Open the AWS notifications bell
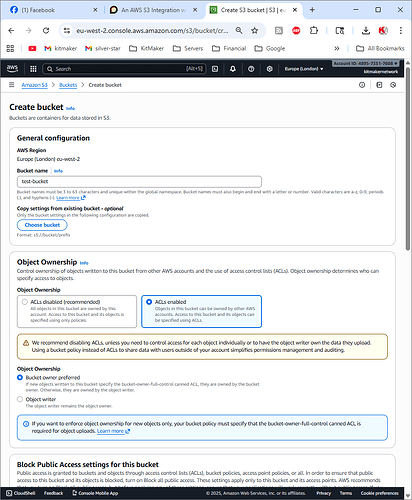 click(x=233, y=69)
